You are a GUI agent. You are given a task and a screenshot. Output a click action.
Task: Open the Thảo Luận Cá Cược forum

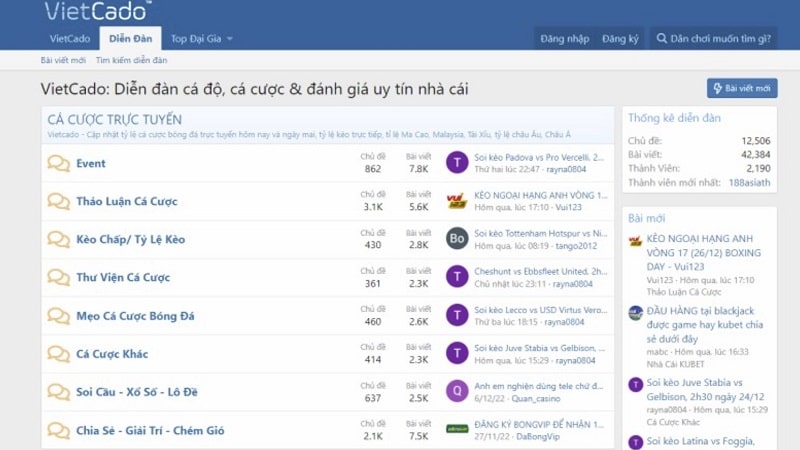[x=127, y=202]
